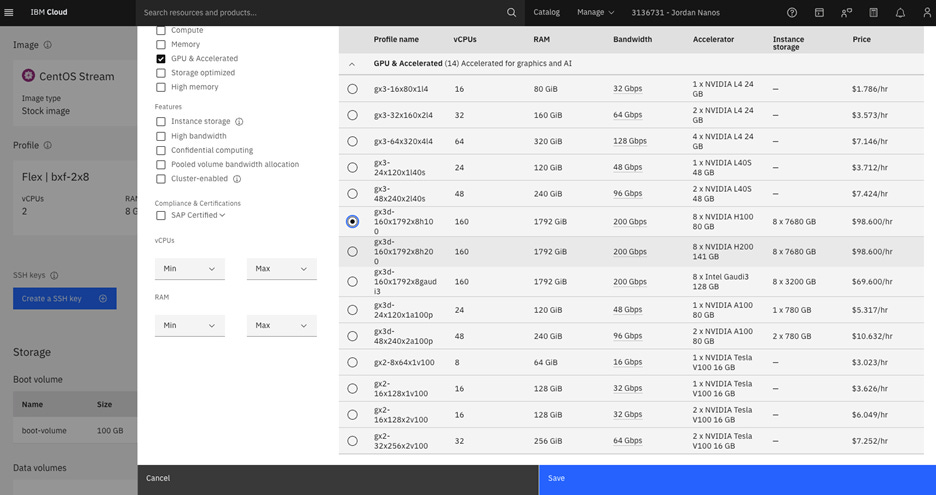Uncheck the GPU & Accelerated filter
Screen dimensions: 936x495
click(x=161, y=59)
